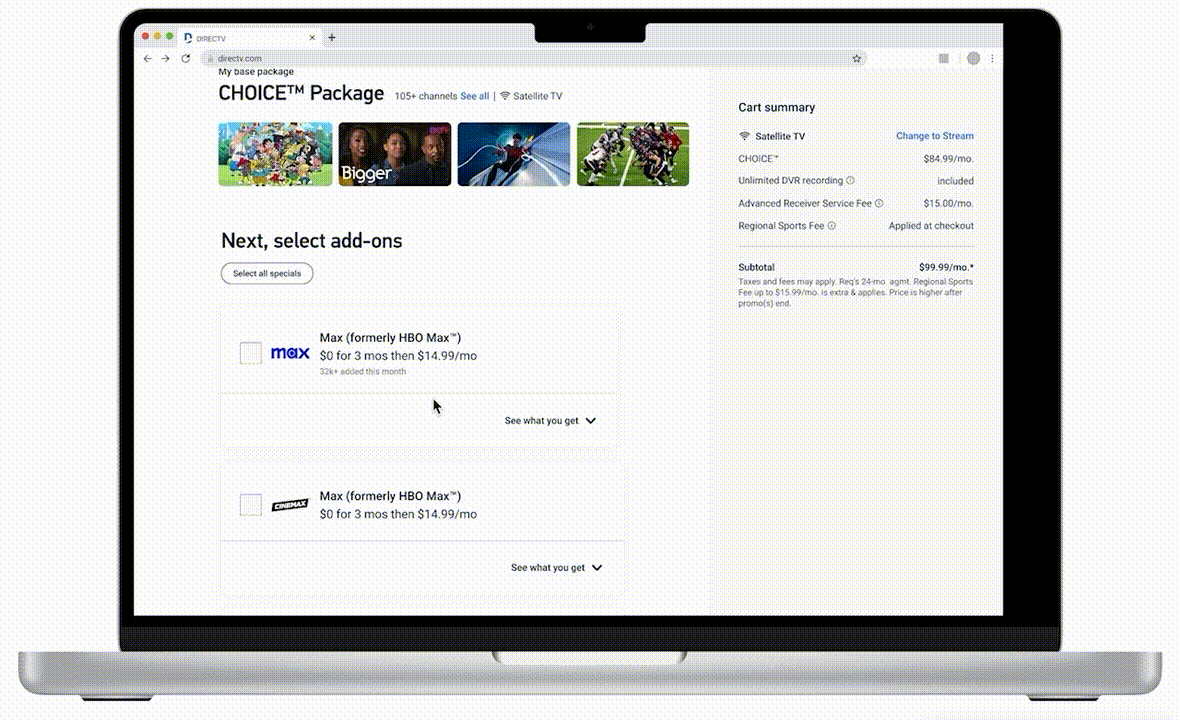Expand See what you get under Cinemax
Image resolution: width=1180 pixels, height=720 pixels.
[x=556, y=568]
